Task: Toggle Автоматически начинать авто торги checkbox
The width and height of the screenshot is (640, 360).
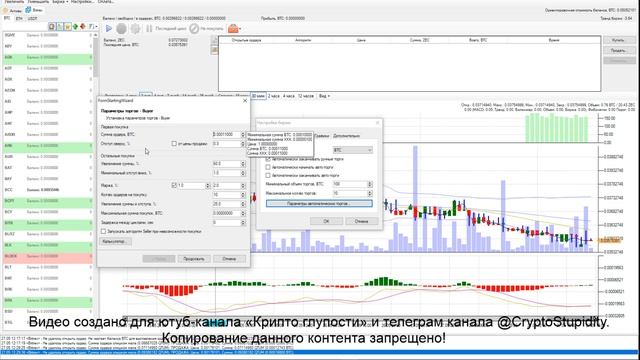Action: tap(268, 167)
